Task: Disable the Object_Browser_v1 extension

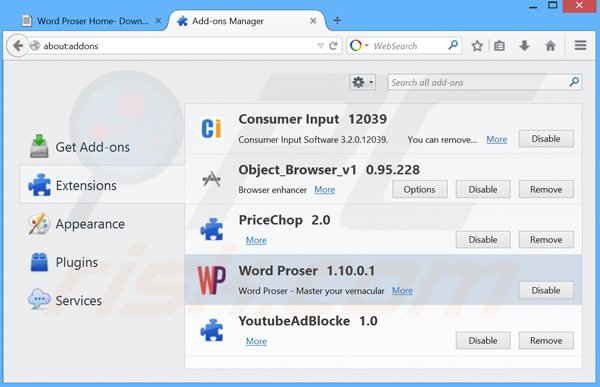Action: [483, 189]
